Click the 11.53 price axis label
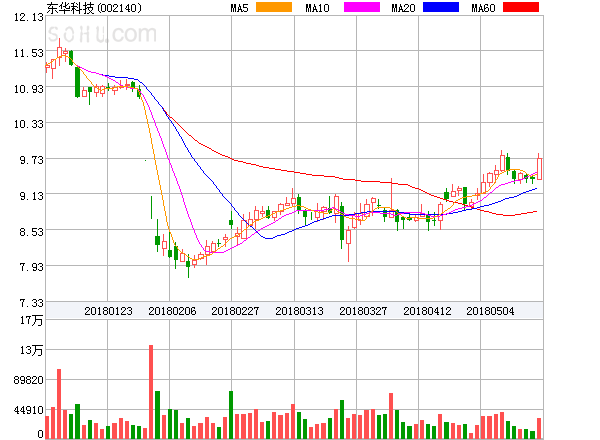This screenshot has width=600, height=440. pyautogui.click(x=29, y=53)
